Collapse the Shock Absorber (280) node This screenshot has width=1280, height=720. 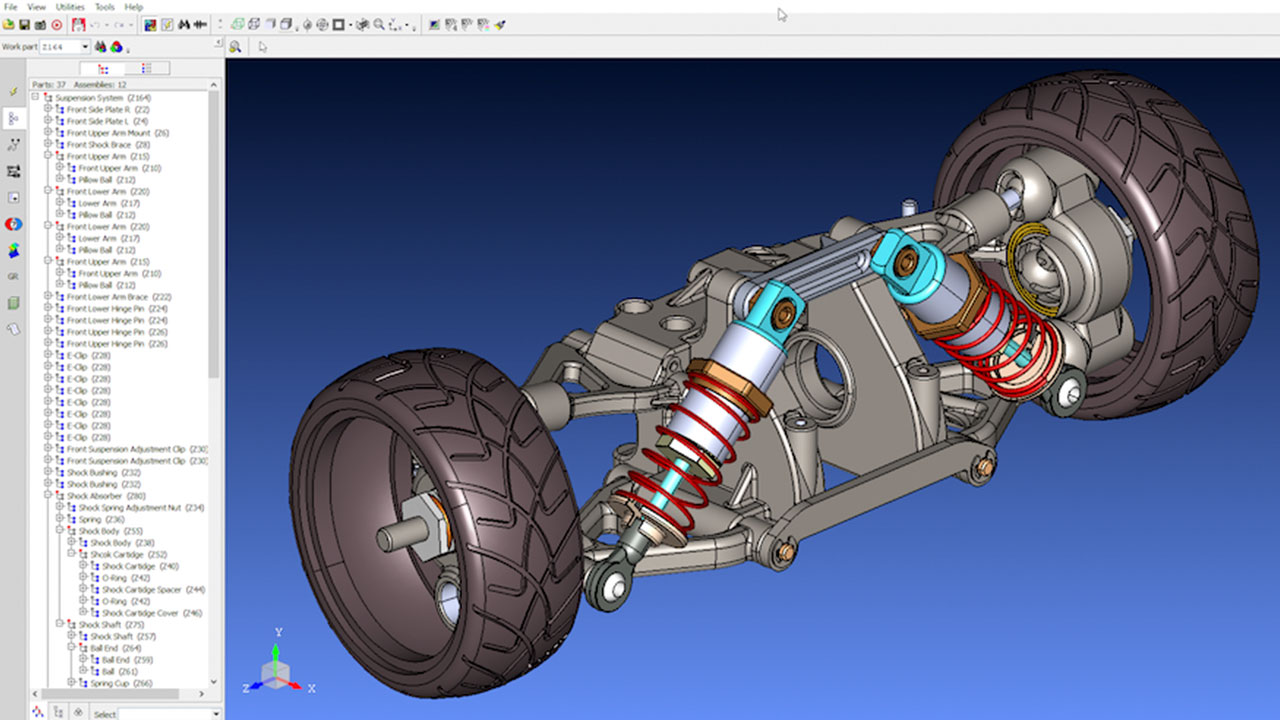(x=48, y=496)
